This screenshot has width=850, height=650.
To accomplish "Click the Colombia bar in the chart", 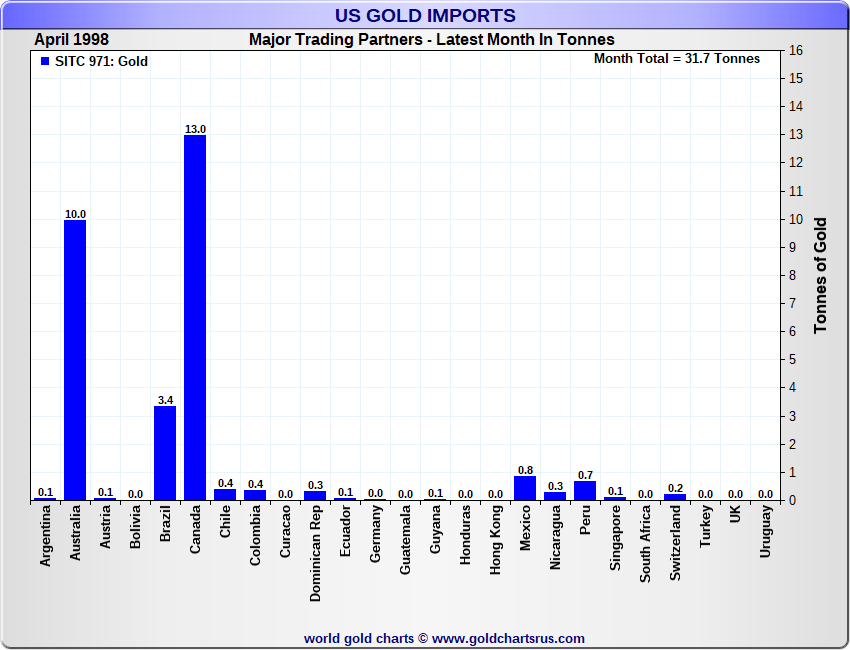I will click(255, 494).
